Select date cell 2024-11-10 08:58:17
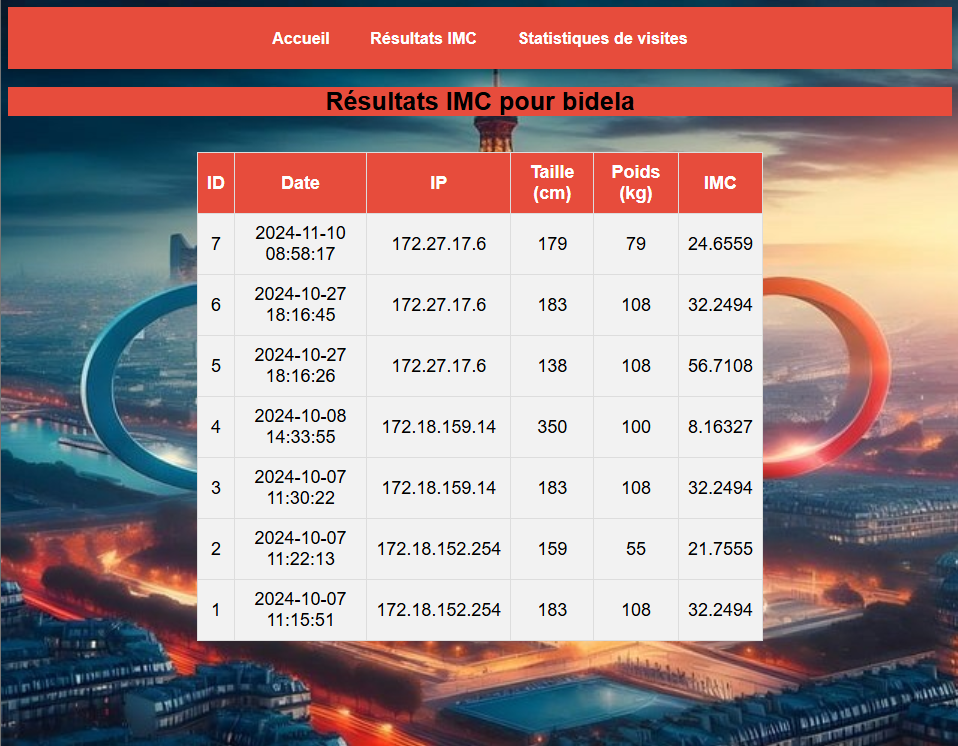Image resolution: width=958 pixels, height=746 pixels. click(300, 243)
